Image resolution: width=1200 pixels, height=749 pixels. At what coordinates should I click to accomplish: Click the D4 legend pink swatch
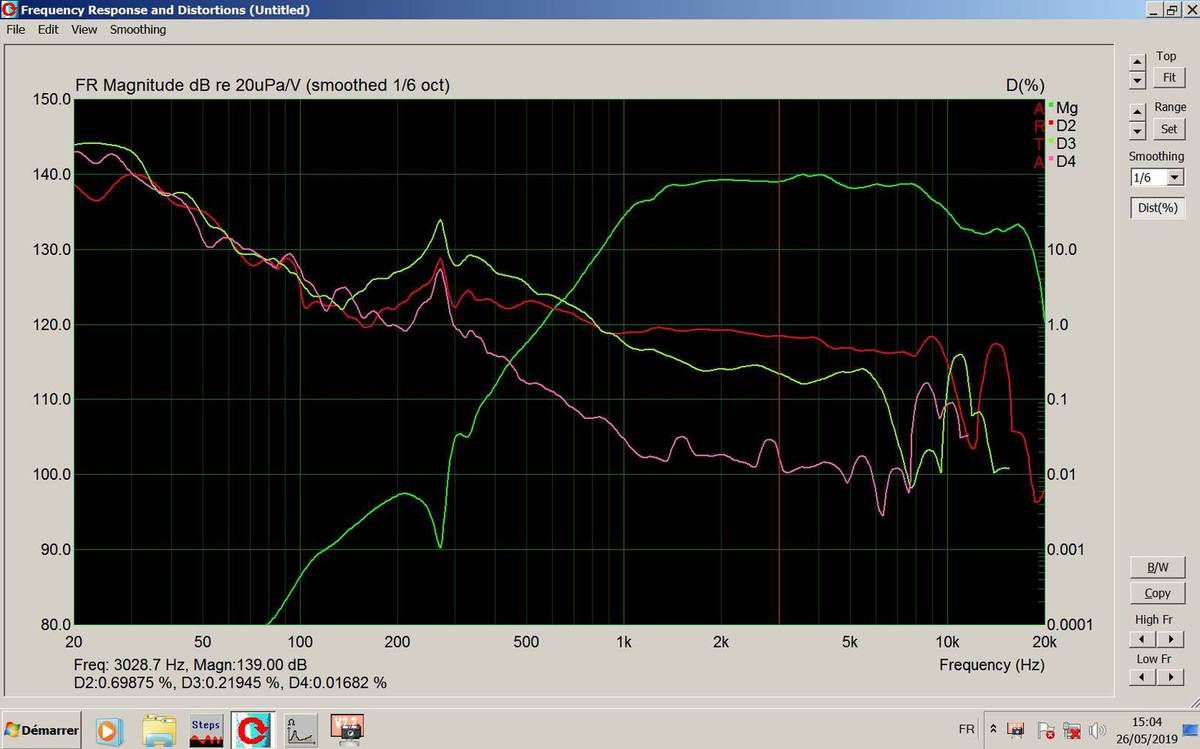(1050, 160)
